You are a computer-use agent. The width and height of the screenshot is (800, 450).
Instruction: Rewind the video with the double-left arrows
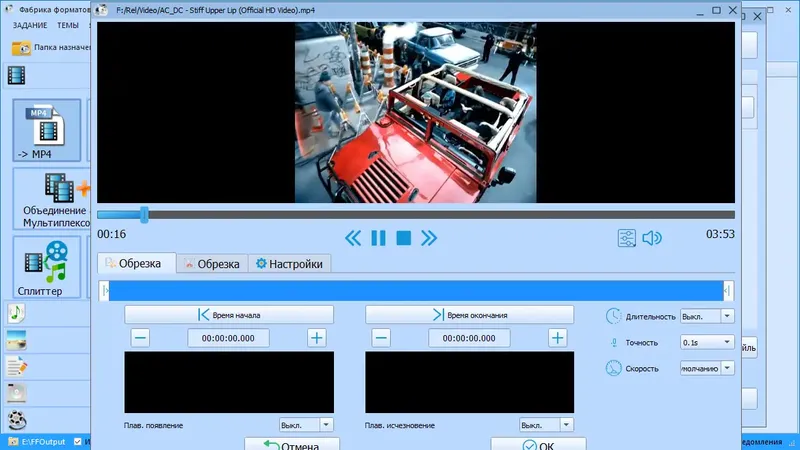353,238
